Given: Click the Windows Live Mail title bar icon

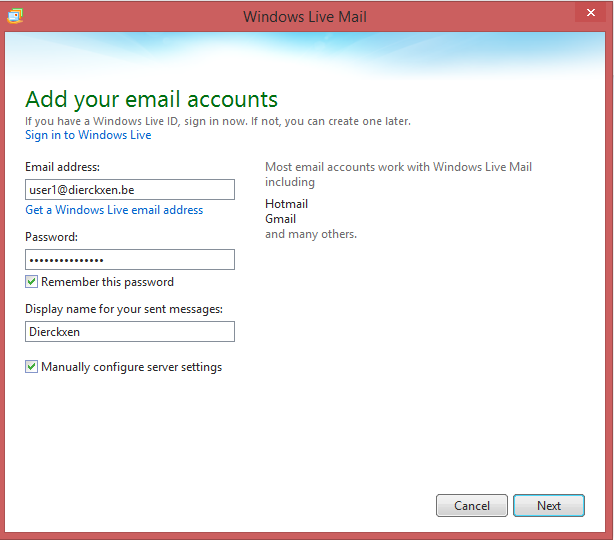Looking at the screenshot, I should pos(15,15).
